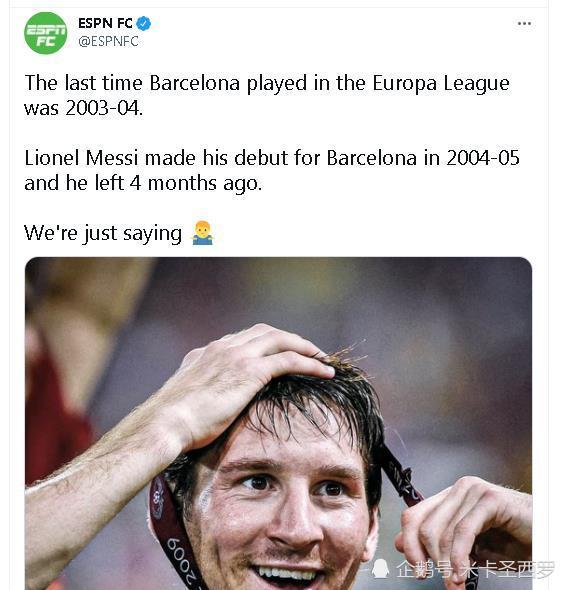Click the "2004-05" season text
The height and width of the screenshot is (590, 569).
pos(483,158)
